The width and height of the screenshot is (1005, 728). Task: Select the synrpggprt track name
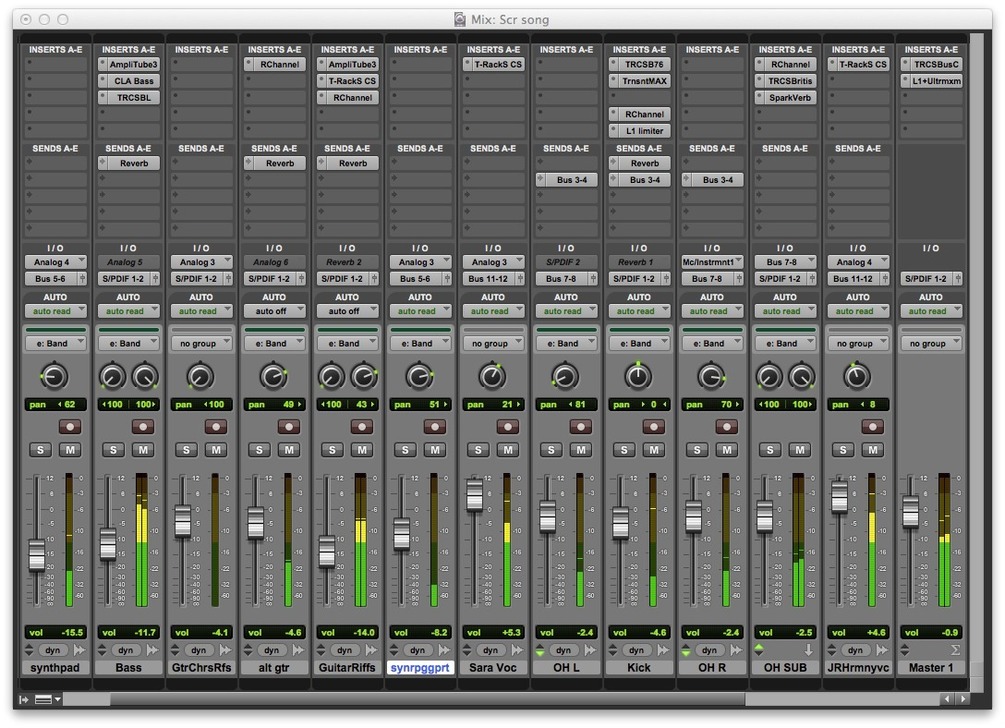[420, 668]
